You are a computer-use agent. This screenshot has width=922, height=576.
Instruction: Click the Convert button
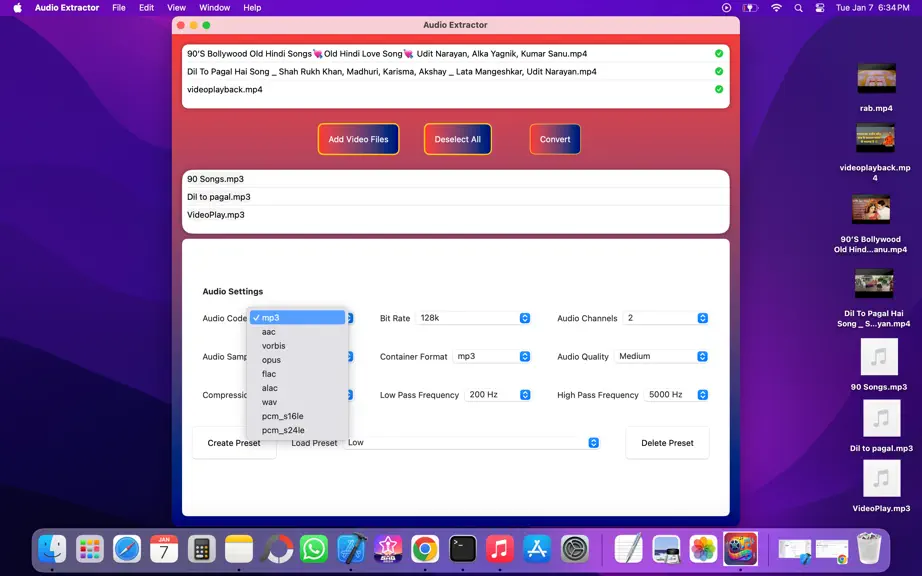(x=555, y=139)
